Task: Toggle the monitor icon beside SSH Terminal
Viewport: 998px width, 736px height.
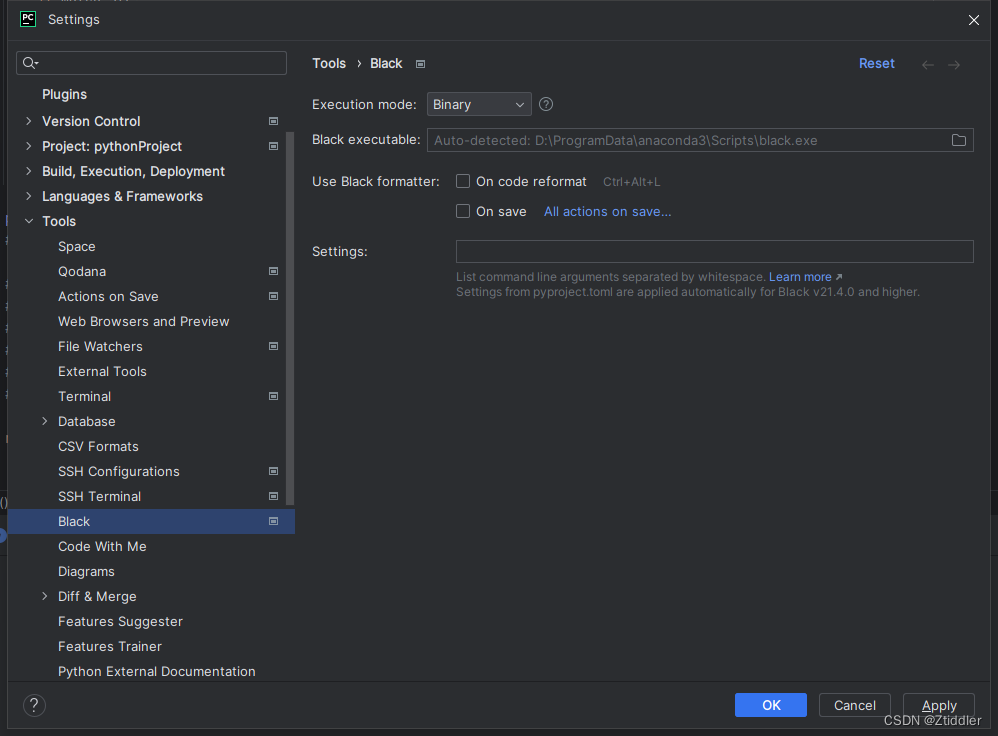Action: (273, 496)
